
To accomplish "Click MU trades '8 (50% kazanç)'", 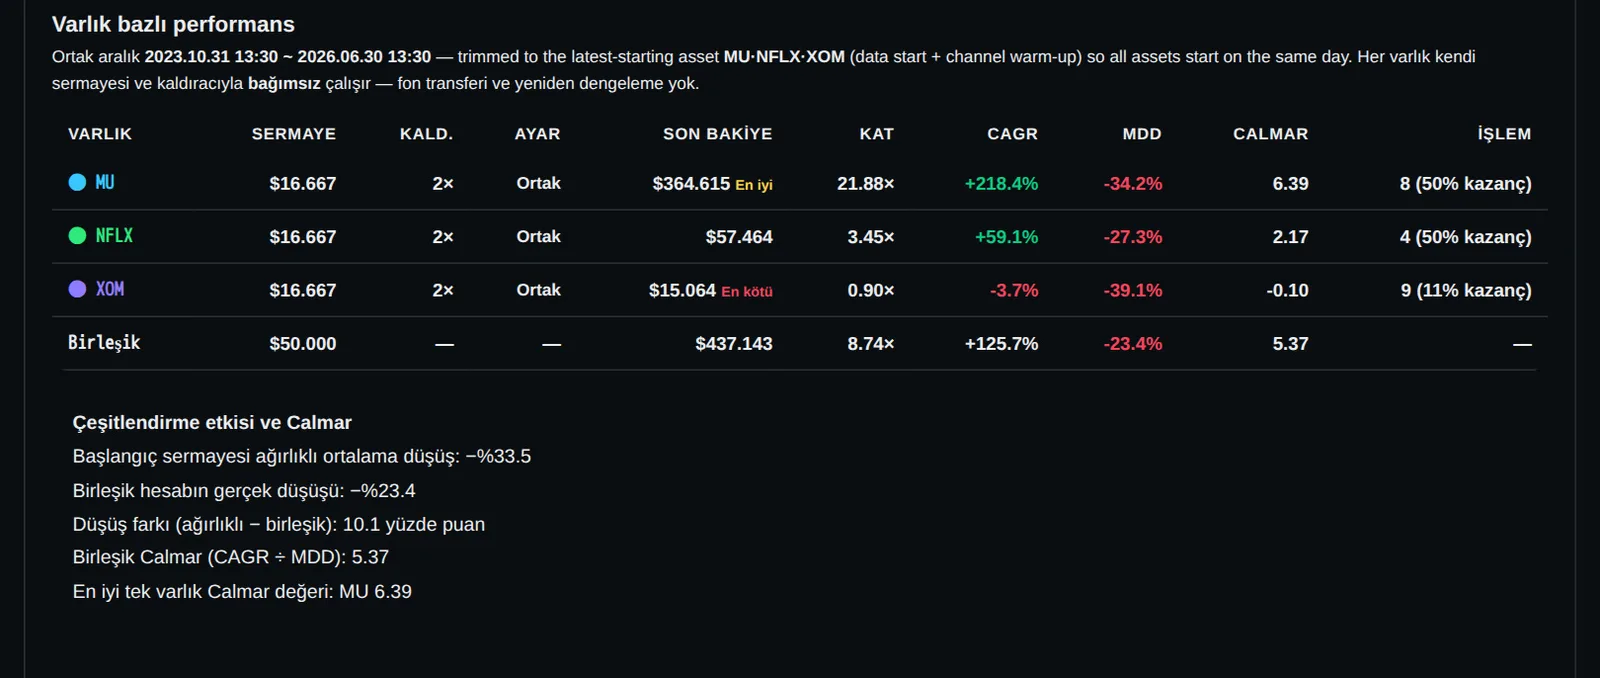I will tap(1466, 184).
